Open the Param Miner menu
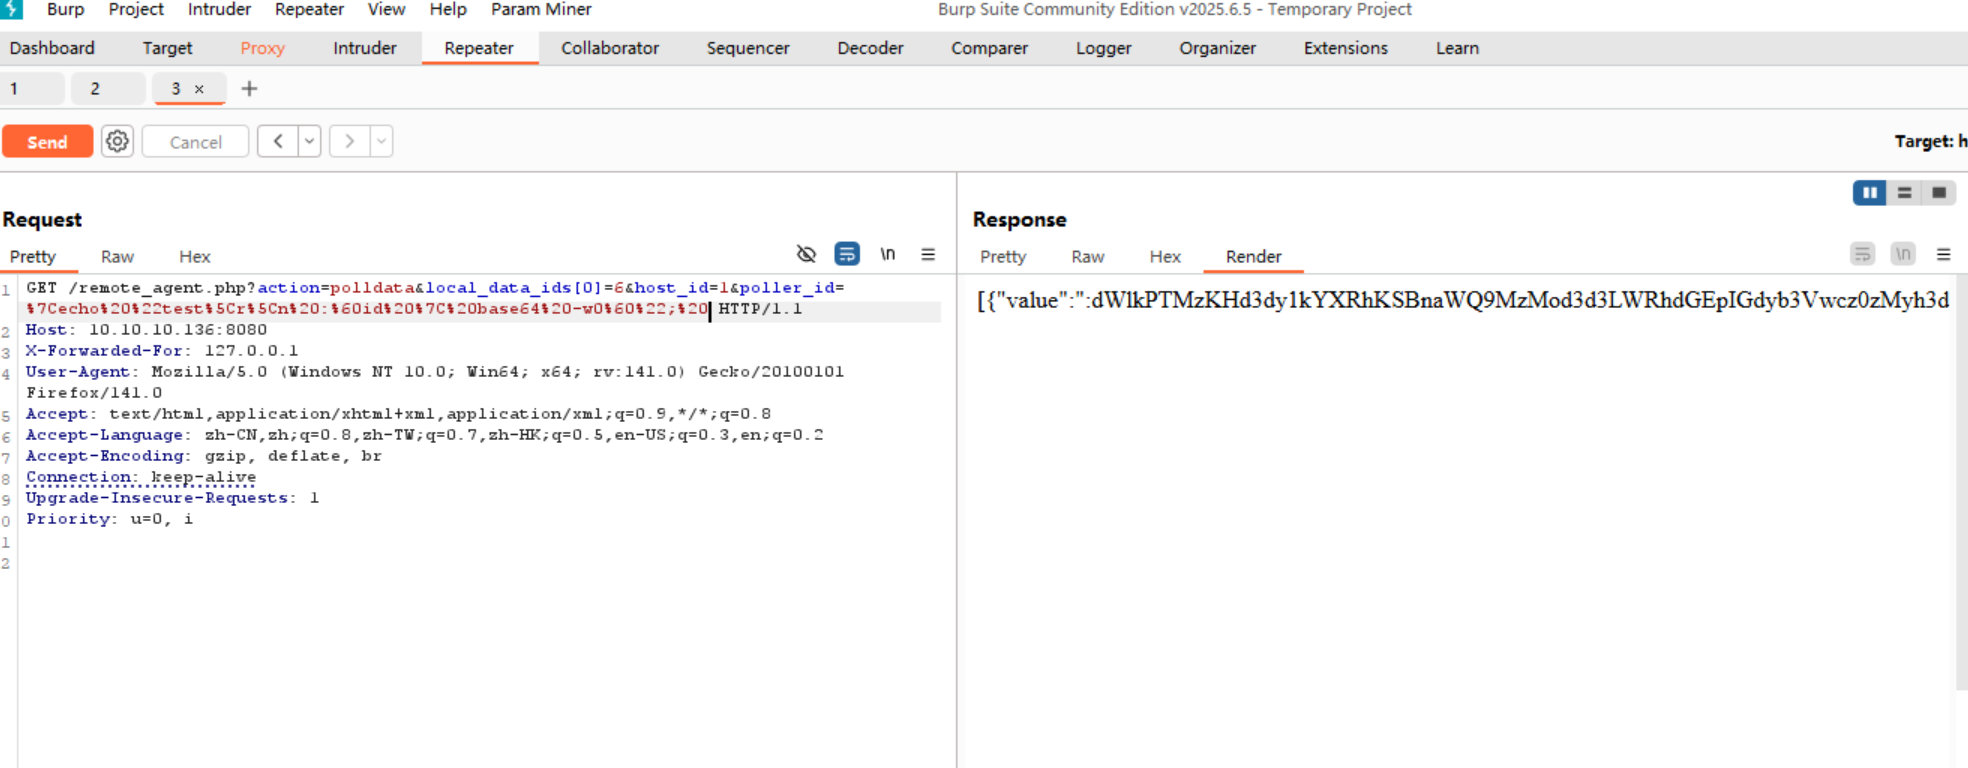This screenshot has width=1968, height=768. tap(541, 9)
